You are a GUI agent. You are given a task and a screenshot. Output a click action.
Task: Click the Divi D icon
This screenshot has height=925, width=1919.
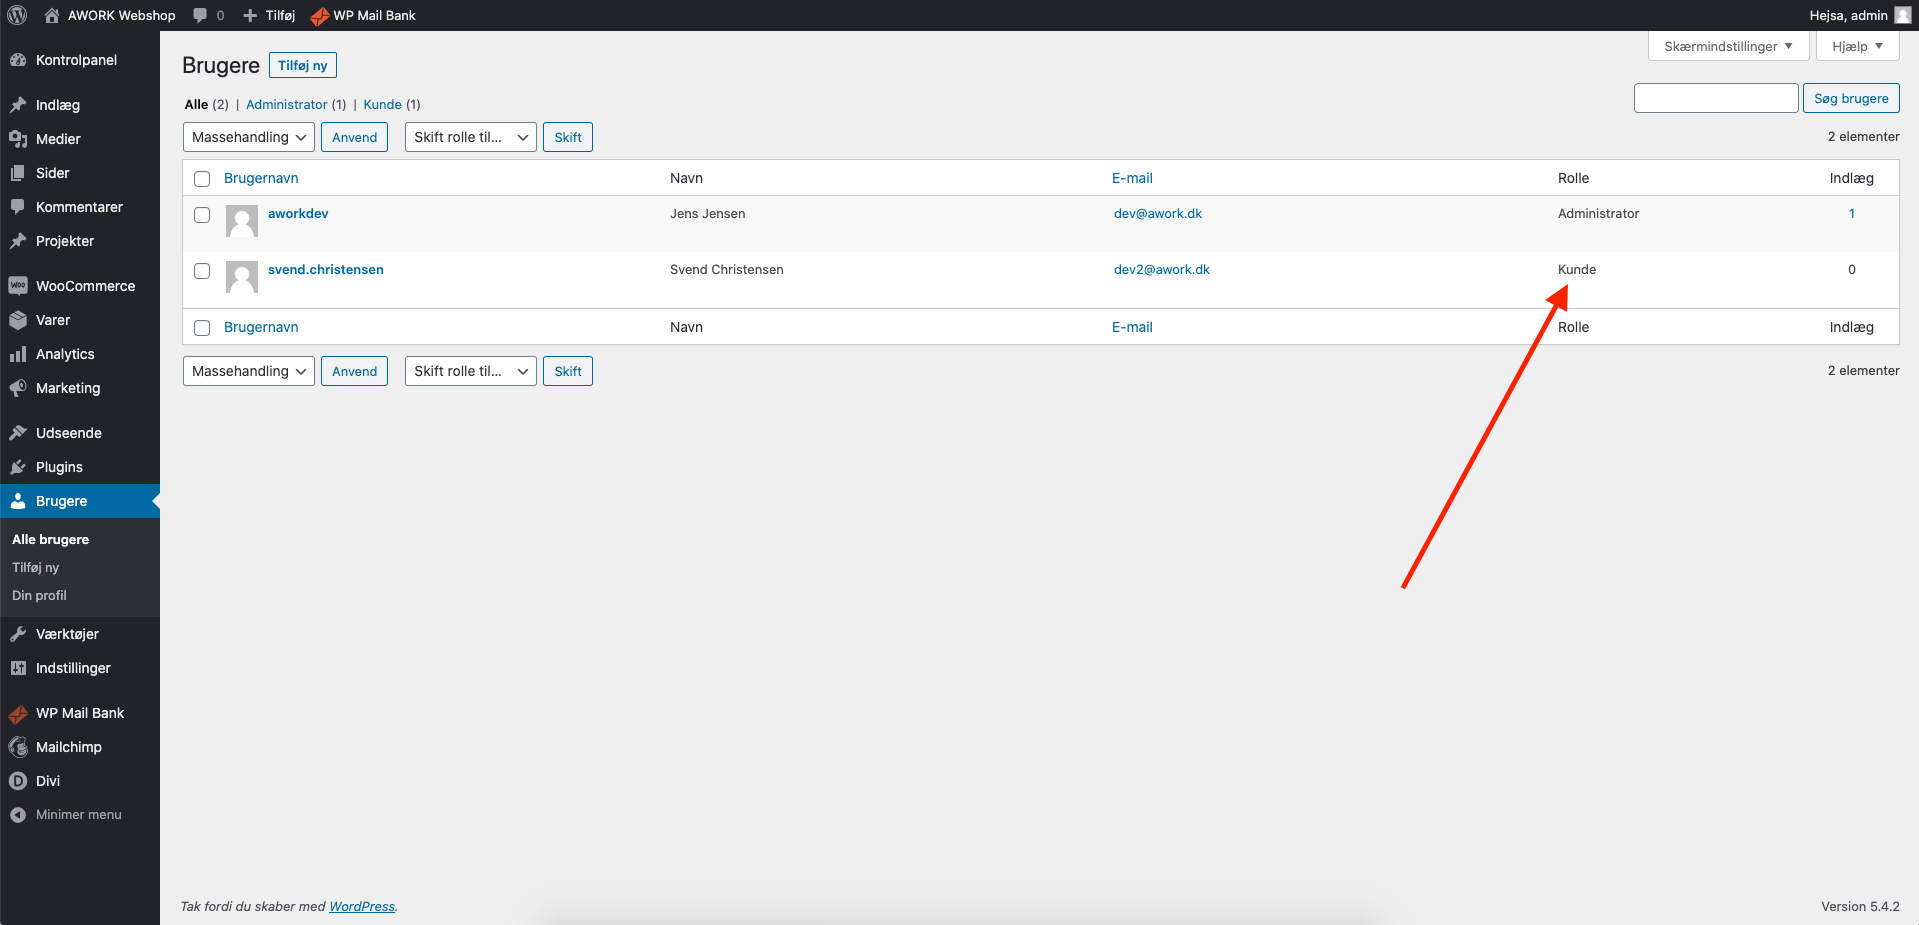click(x=18, y=781)
